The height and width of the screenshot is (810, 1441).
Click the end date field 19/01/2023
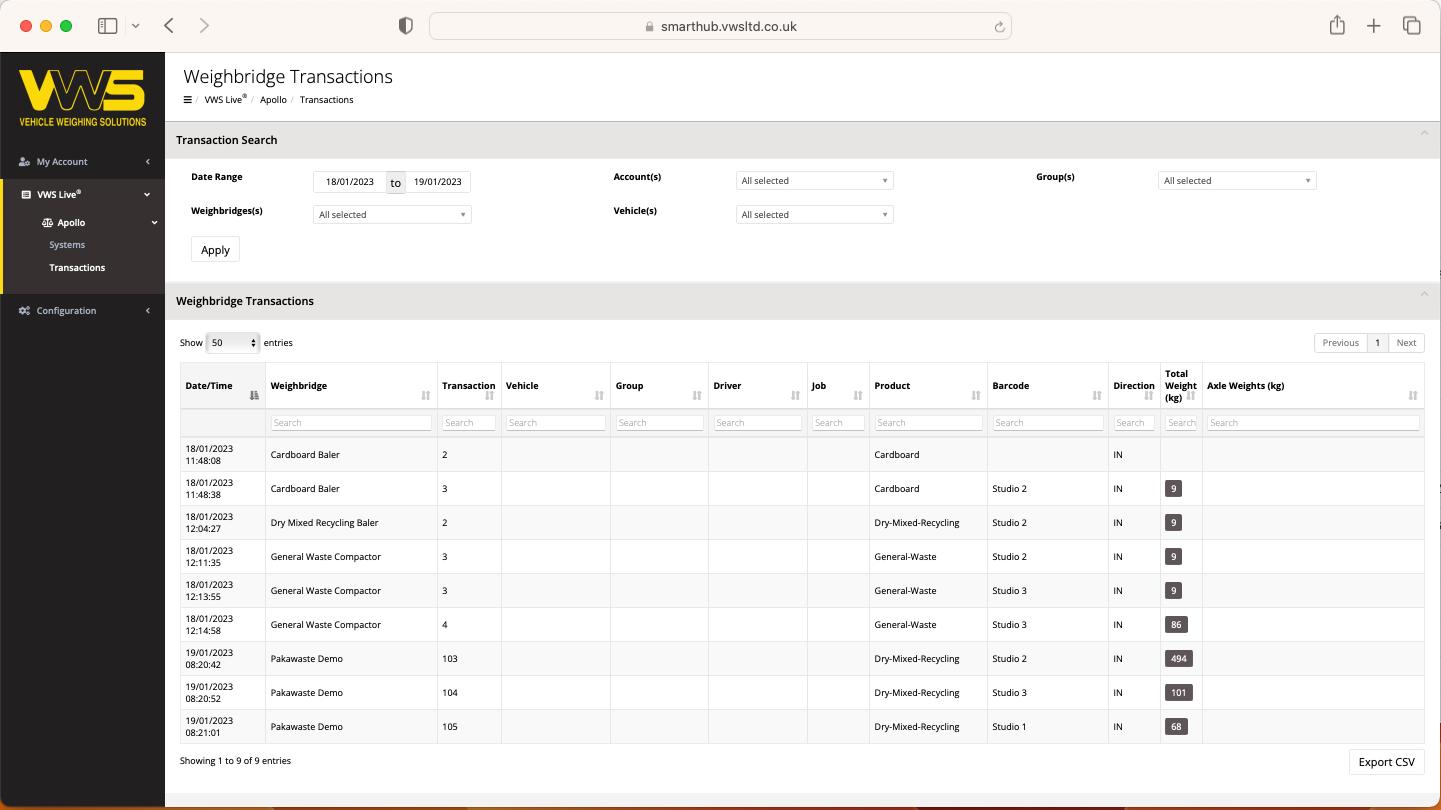(x=438, y=182)
